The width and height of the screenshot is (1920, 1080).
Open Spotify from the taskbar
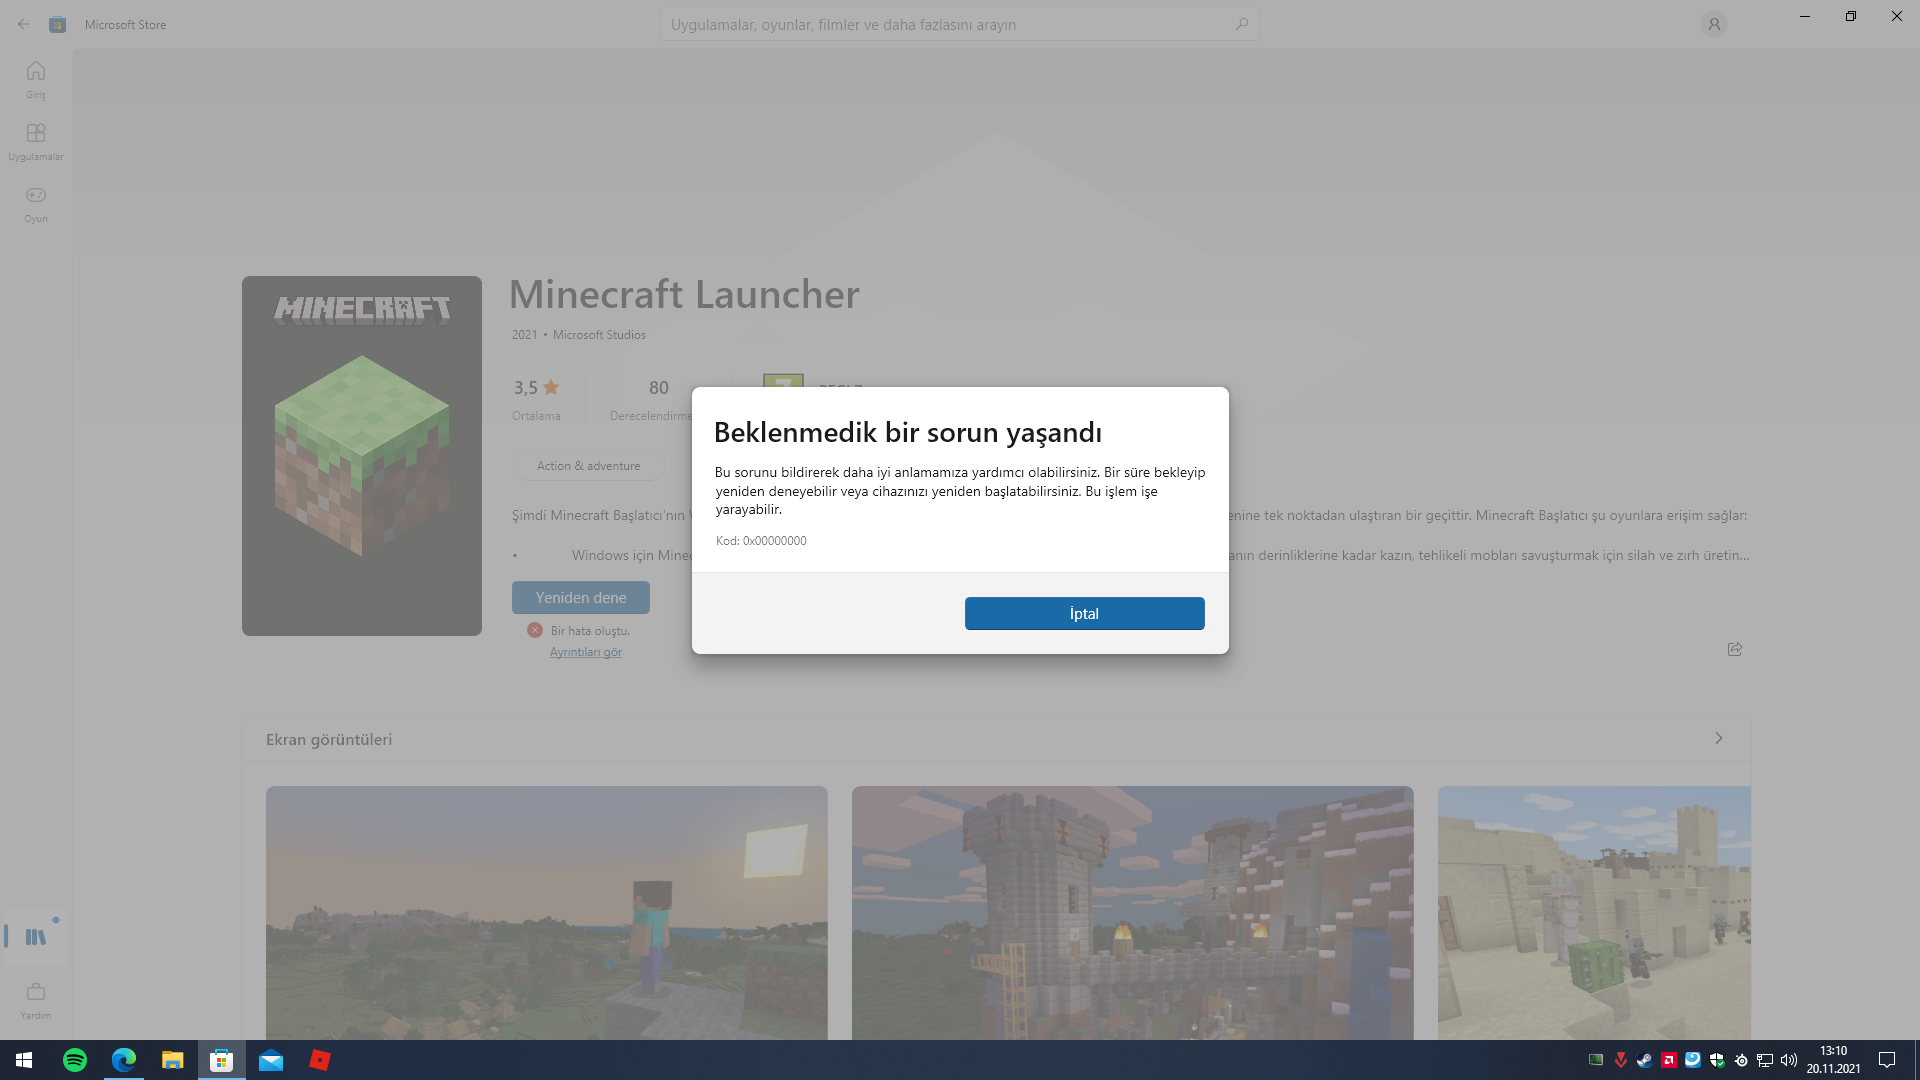pyautogui.click(x=75, y=1060)
